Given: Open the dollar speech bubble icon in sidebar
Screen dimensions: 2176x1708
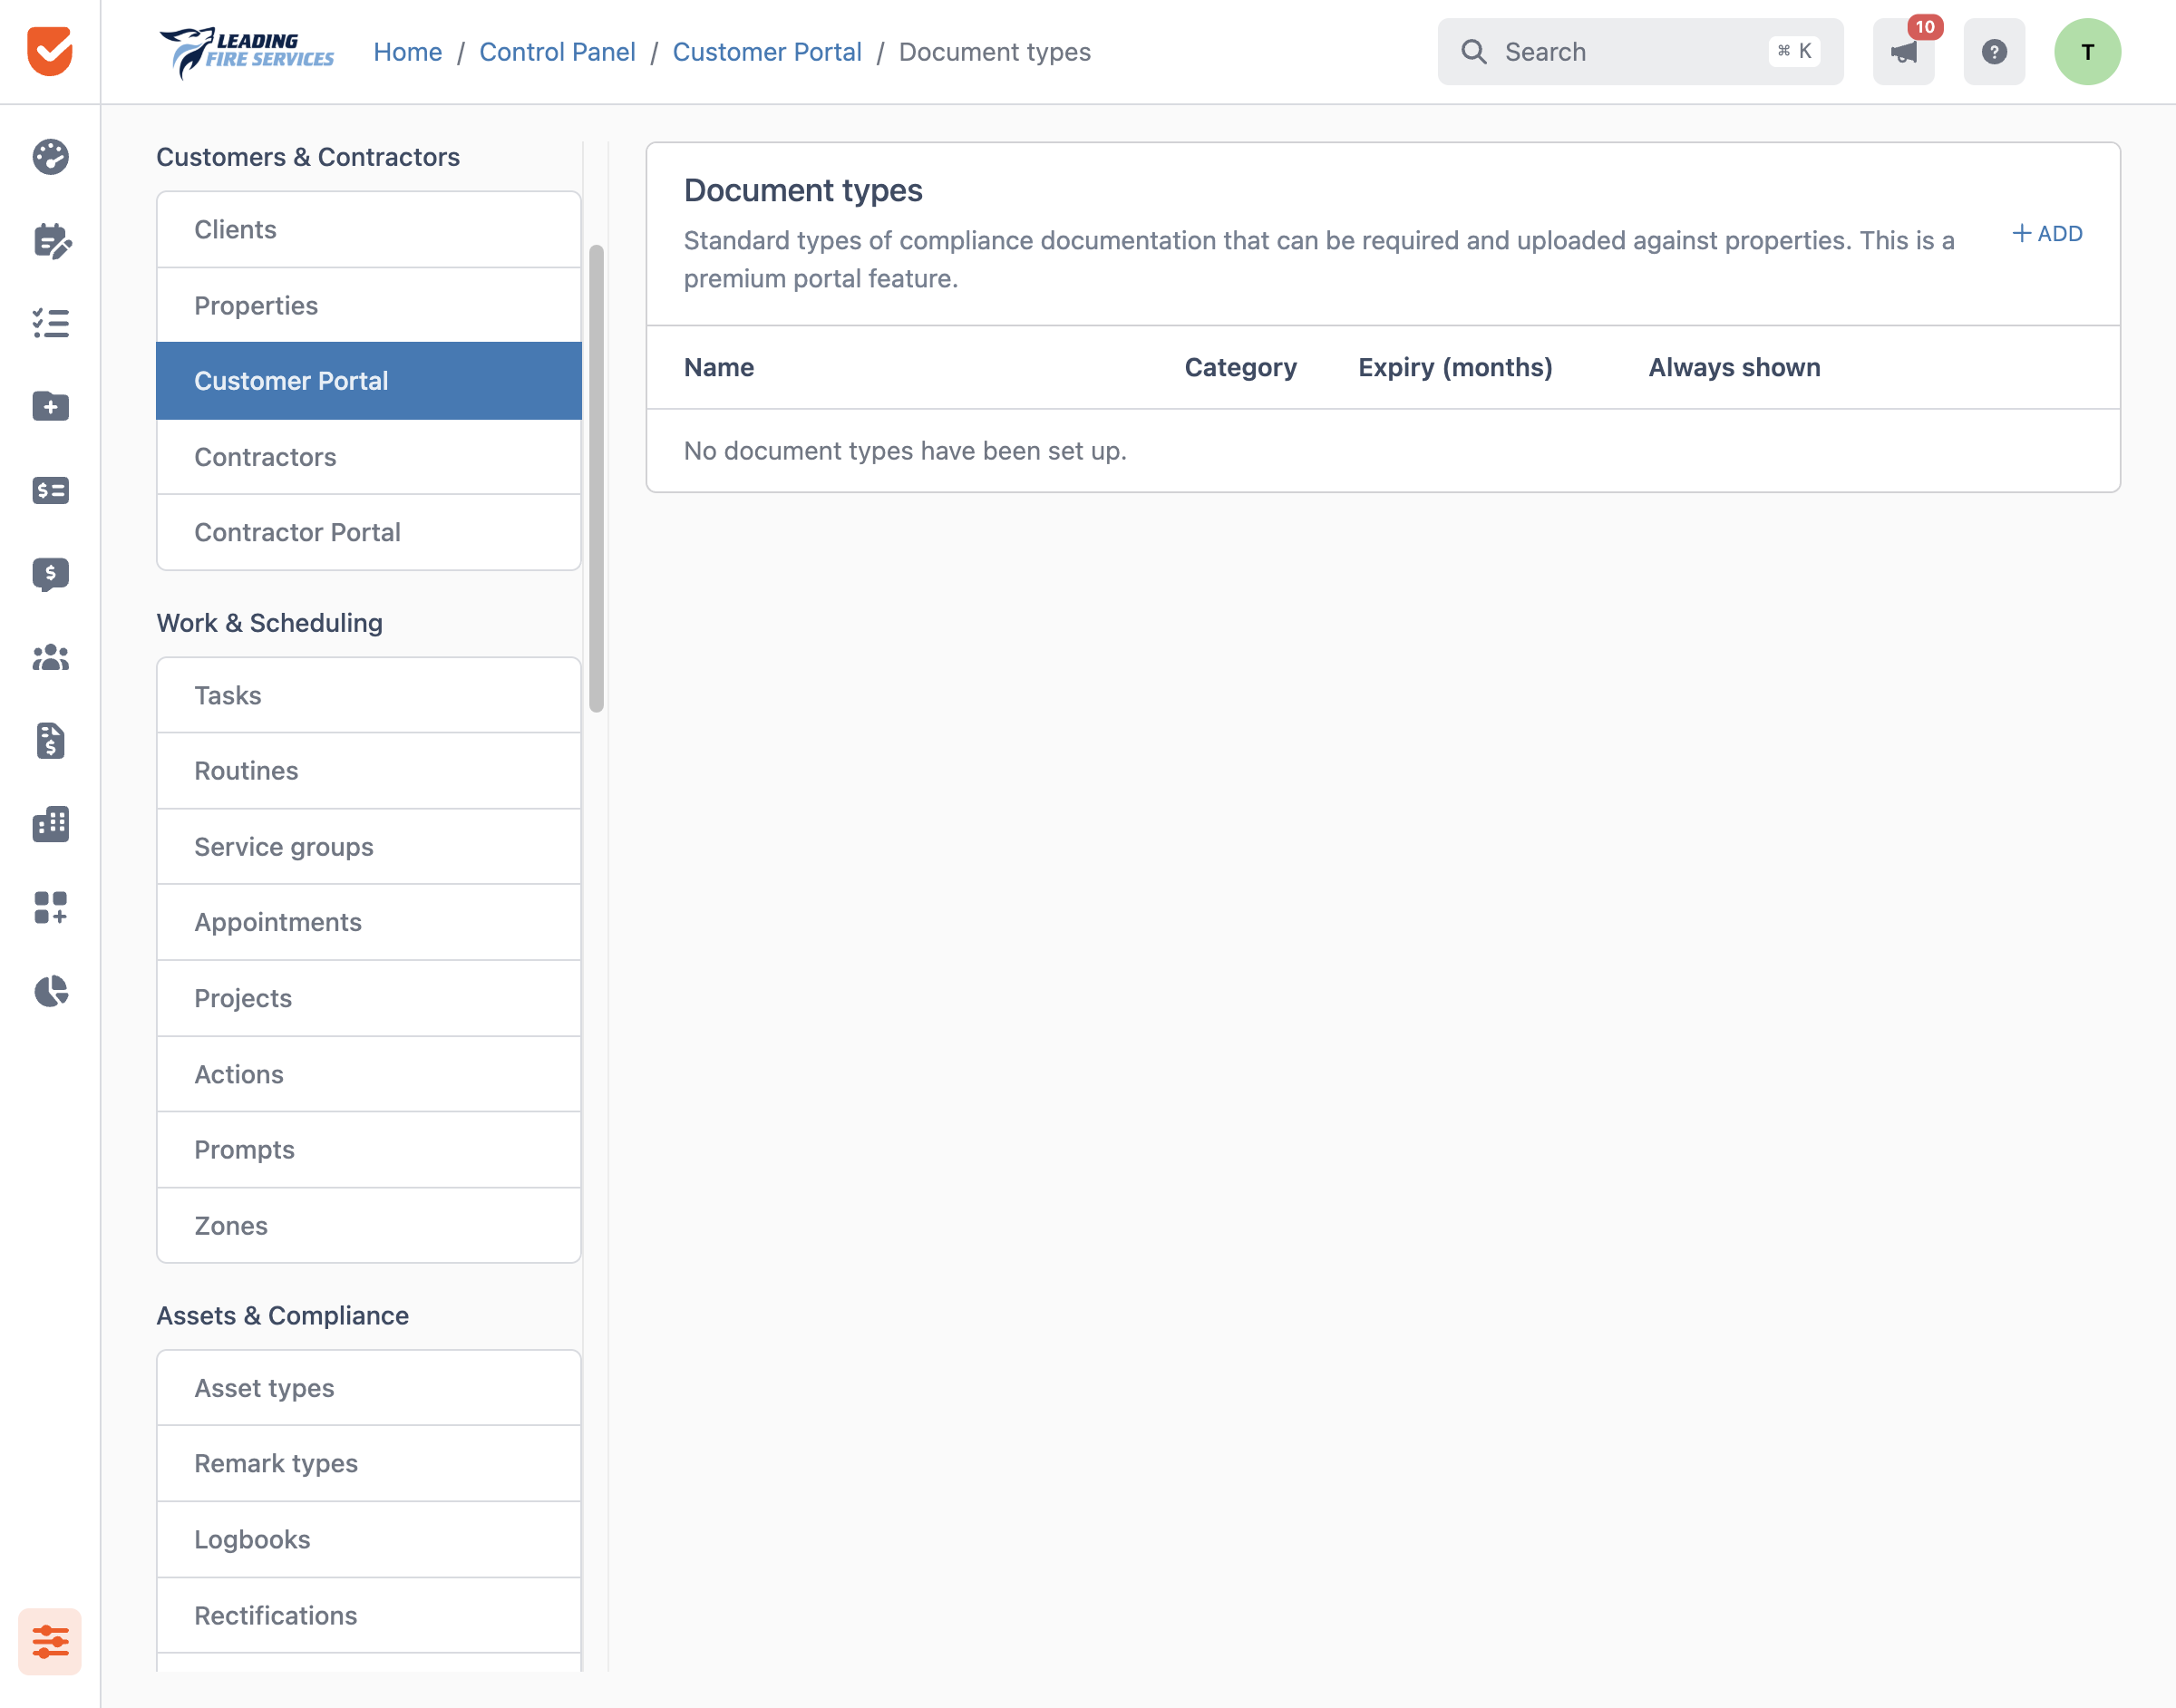Looking at the screenshot, I should [x=50, y=574].
